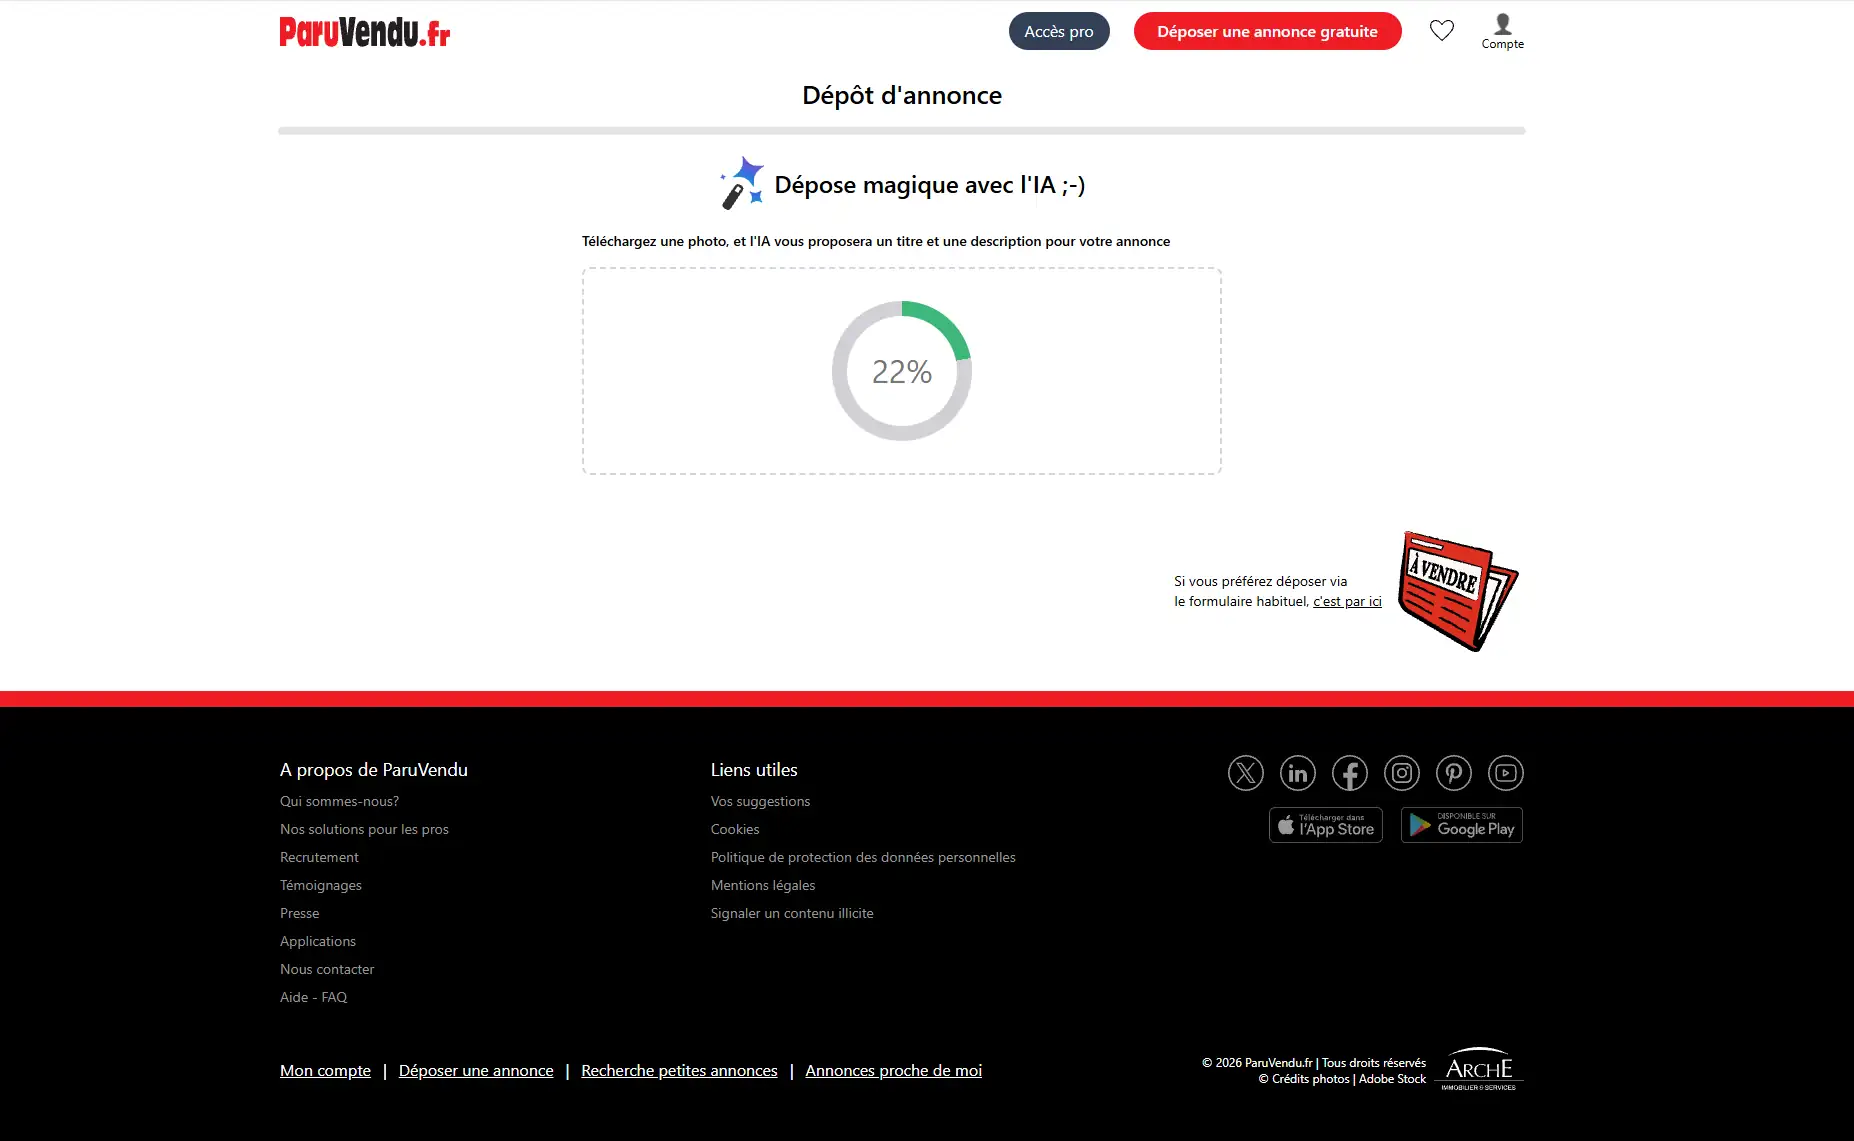Click the Accès pro button

(1058, 31)
